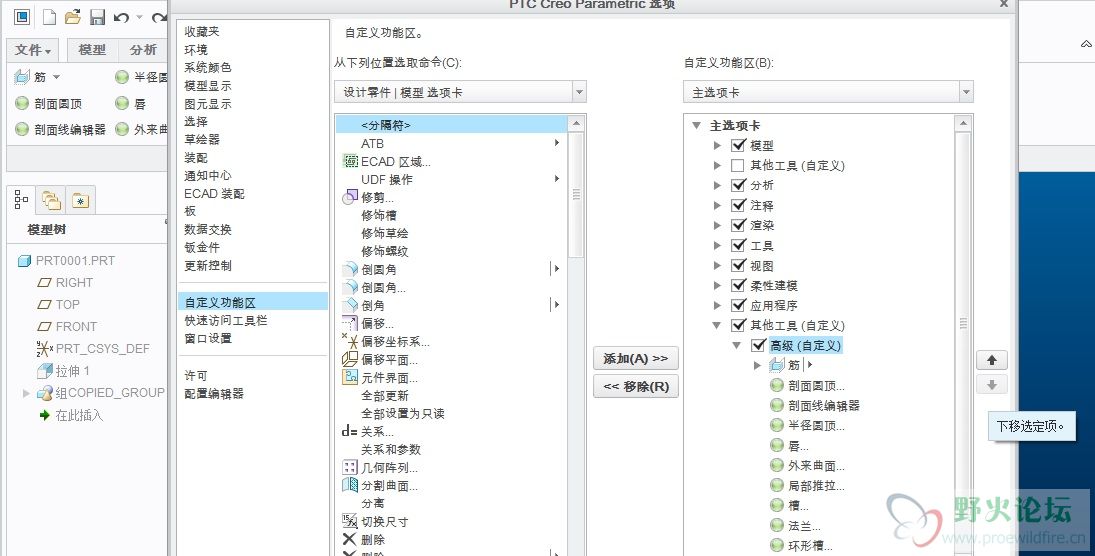Click the 添加(A) >> button
This screenshot has height=556, width=1095.
pos(635,358)
